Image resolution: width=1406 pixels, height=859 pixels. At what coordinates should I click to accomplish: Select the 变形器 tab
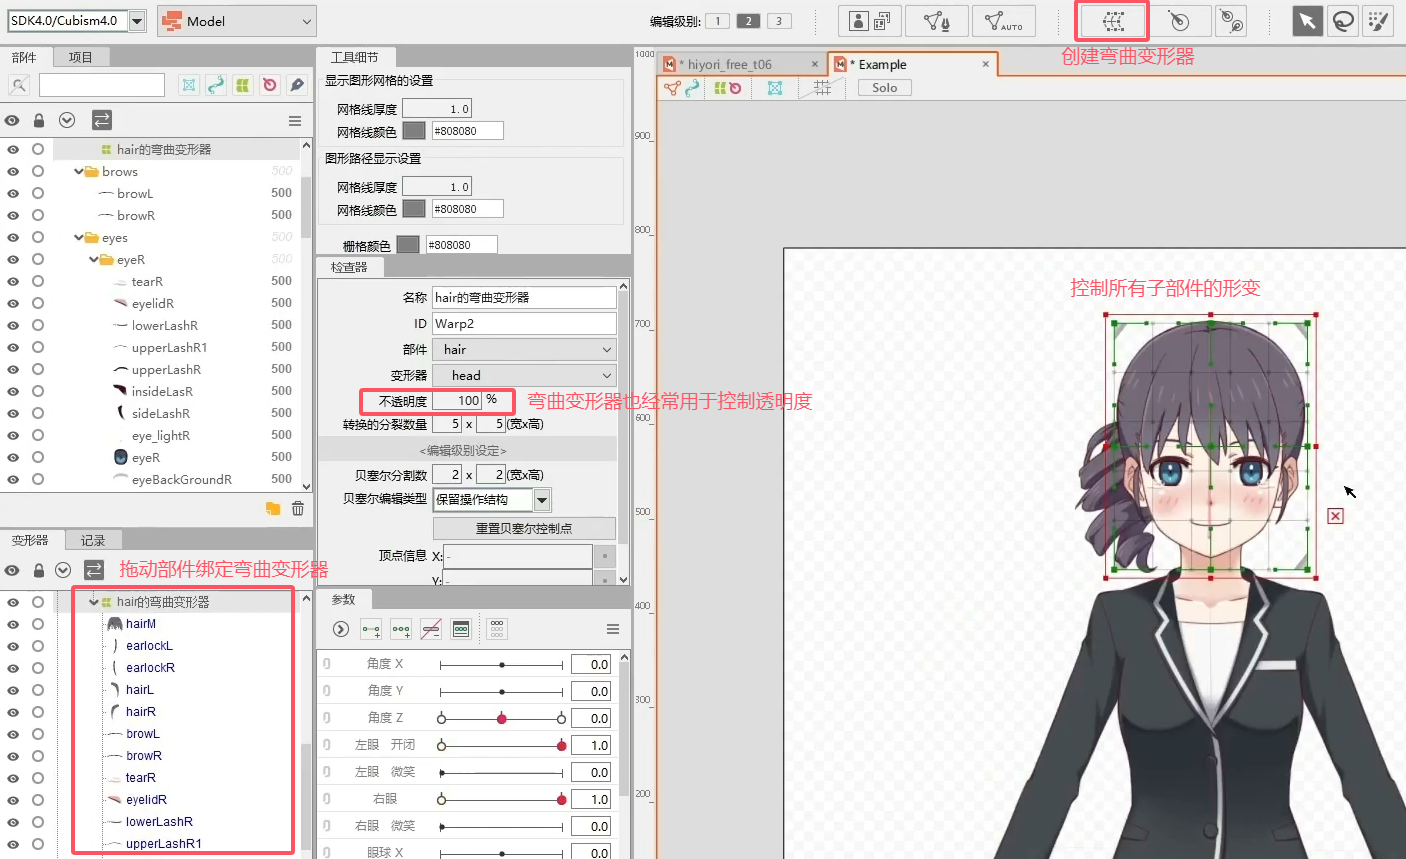30,540
